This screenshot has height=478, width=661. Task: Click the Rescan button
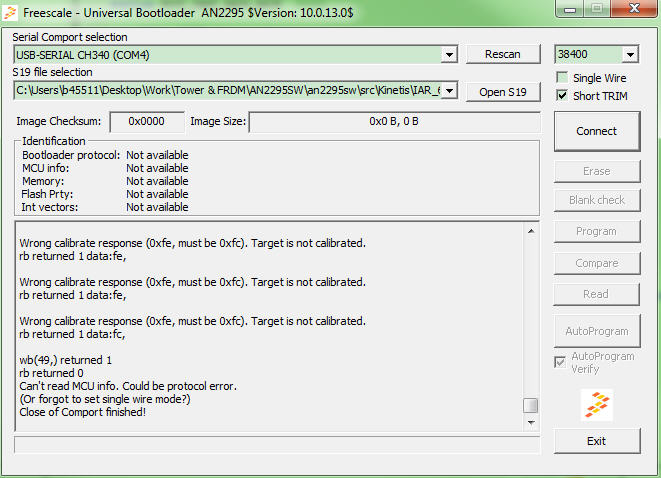pyautogui.click(x=503, y=54)
